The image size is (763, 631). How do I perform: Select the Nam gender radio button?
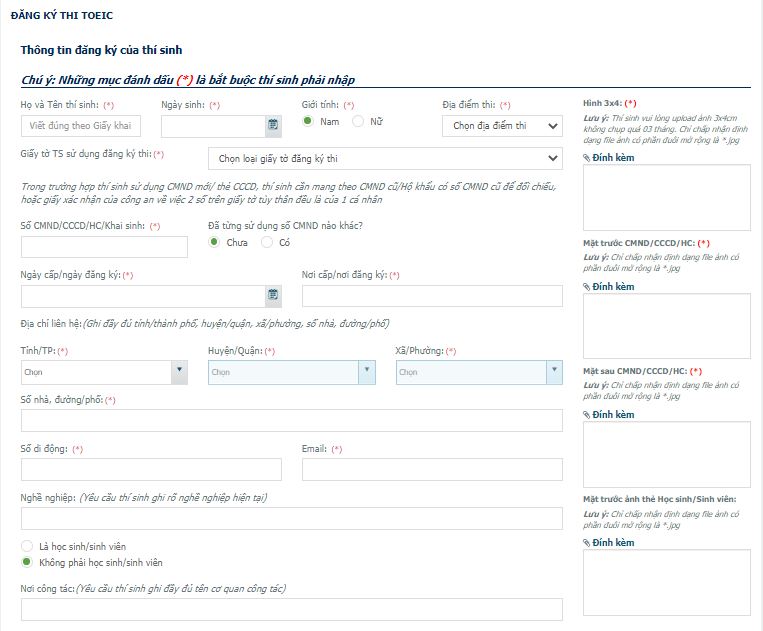[308, 122]
